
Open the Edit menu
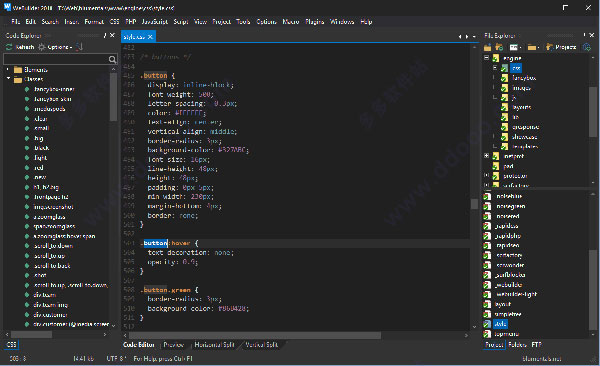pyautogui.click(x=31, y=21)
